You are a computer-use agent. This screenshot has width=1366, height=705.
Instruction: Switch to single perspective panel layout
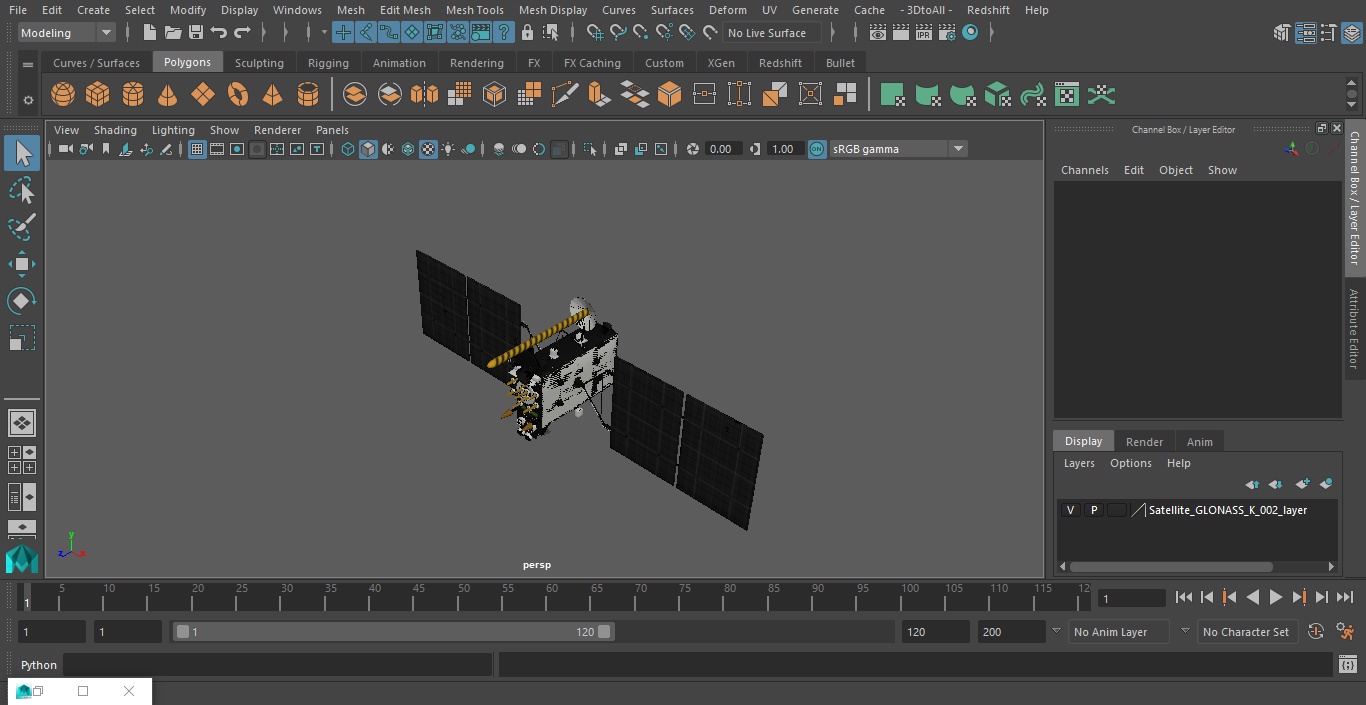(x=22, y=423)
